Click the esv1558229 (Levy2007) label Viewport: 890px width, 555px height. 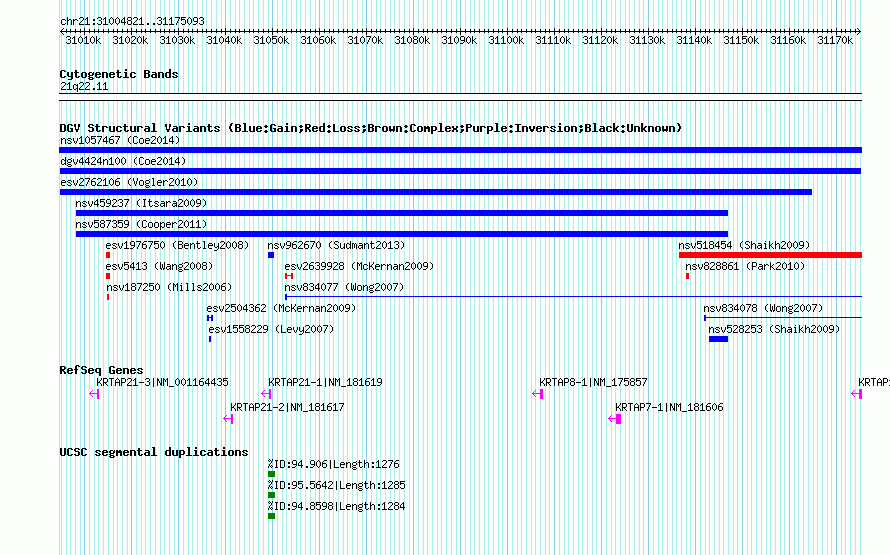(x=271, y=329)
